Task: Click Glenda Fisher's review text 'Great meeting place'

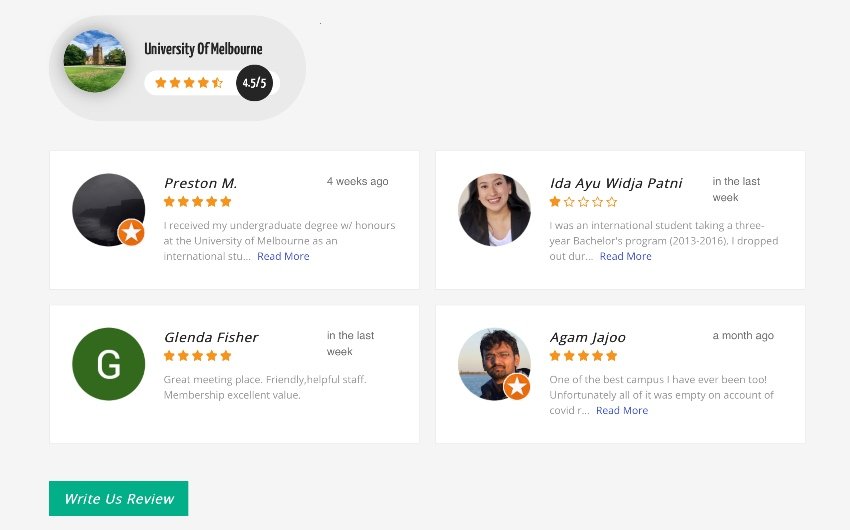Action: (x=265, y=387)
